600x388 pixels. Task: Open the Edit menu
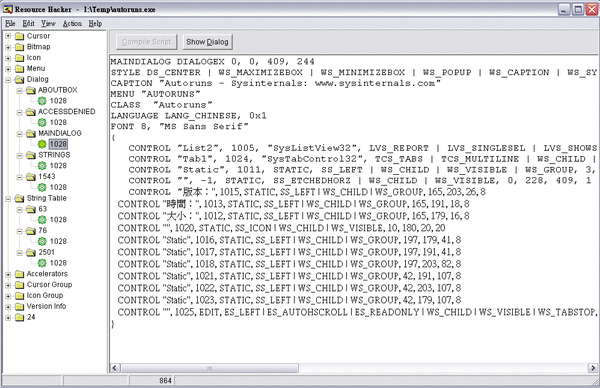click(x=28, y=24)
